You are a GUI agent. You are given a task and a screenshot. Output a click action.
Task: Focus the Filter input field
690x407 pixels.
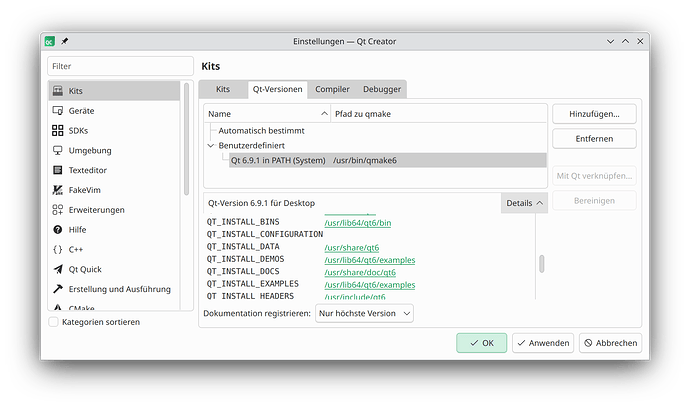click(x=120, y=66)
